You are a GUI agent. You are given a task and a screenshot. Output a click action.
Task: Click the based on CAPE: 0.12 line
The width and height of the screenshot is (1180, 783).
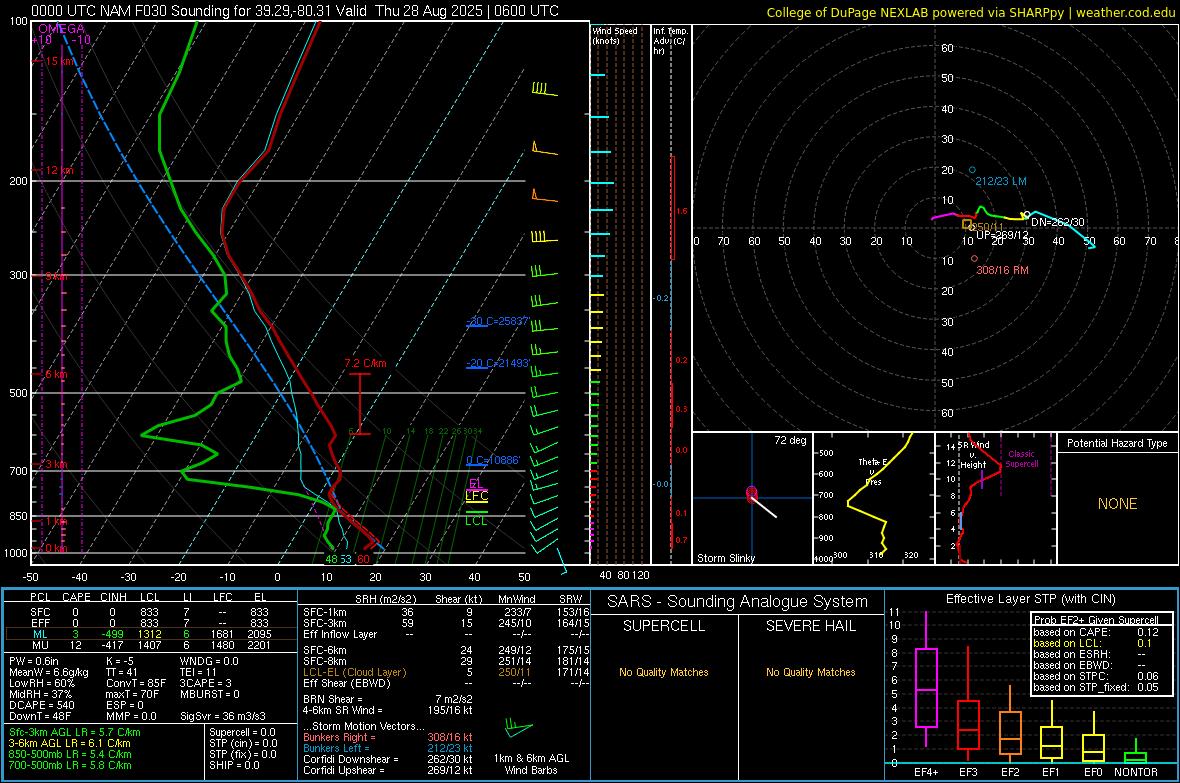point(1096,632)
